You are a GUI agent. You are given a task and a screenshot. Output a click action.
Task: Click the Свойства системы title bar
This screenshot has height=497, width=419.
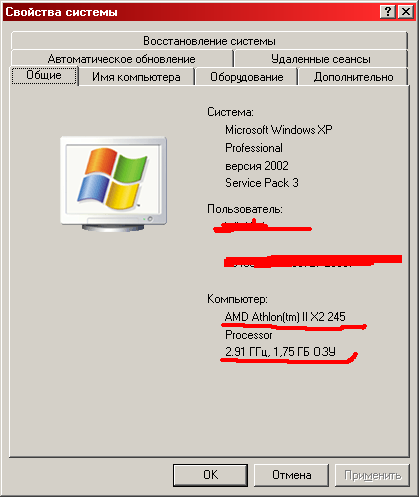click(x=190, y=12)
